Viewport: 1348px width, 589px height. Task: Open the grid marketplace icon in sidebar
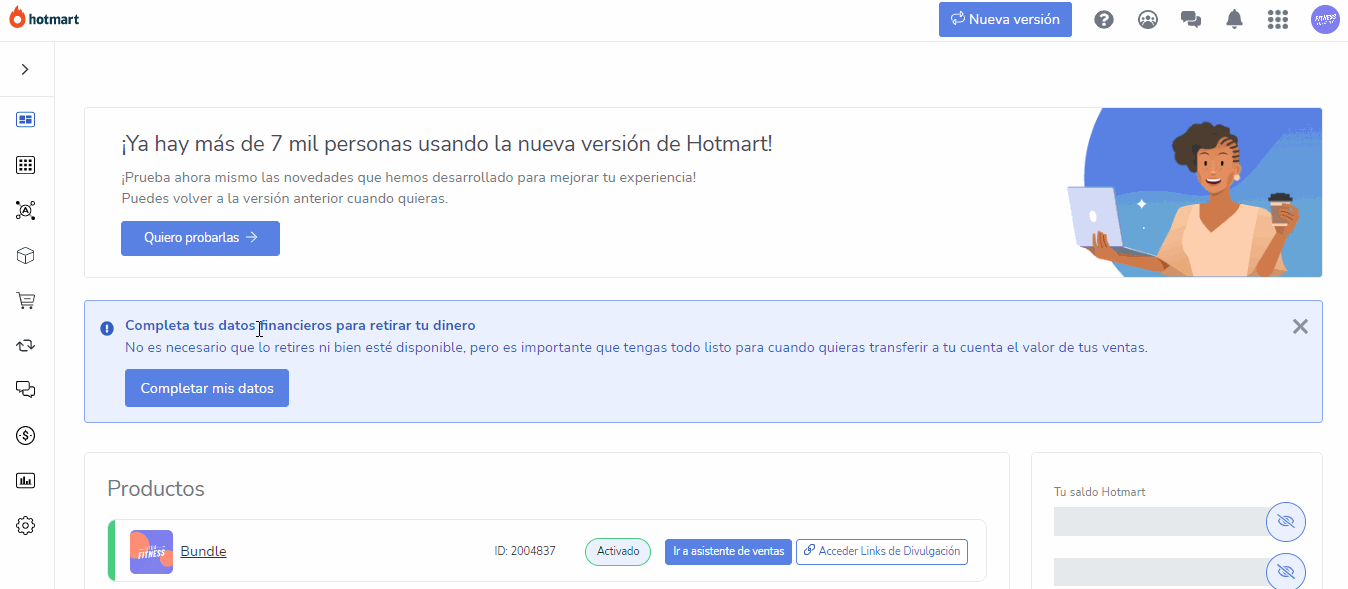pos(26,165)
